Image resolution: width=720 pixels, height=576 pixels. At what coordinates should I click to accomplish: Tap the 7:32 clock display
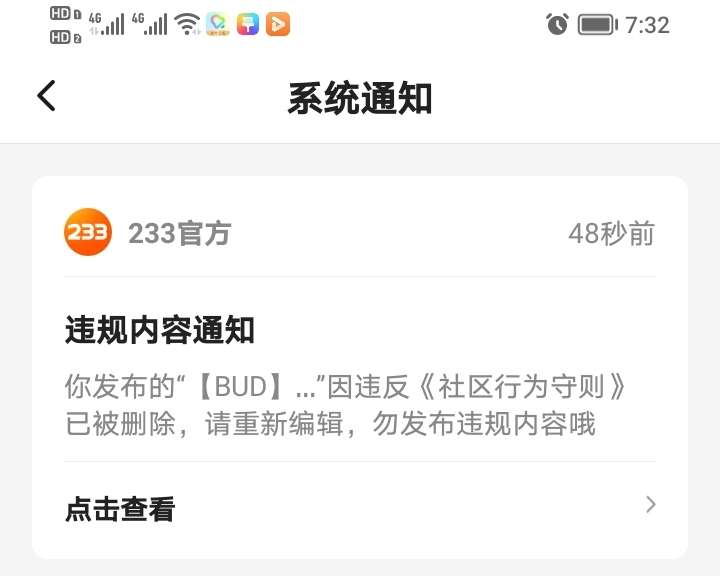click(x=647, y=25)
